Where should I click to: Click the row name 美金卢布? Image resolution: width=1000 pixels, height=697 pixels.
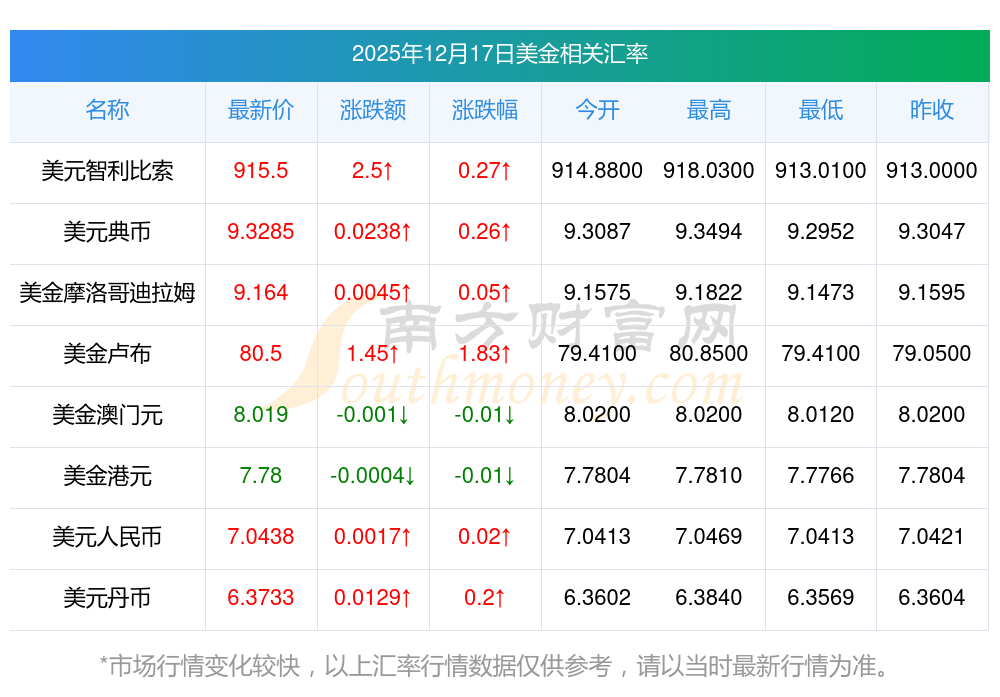(107, 353)
